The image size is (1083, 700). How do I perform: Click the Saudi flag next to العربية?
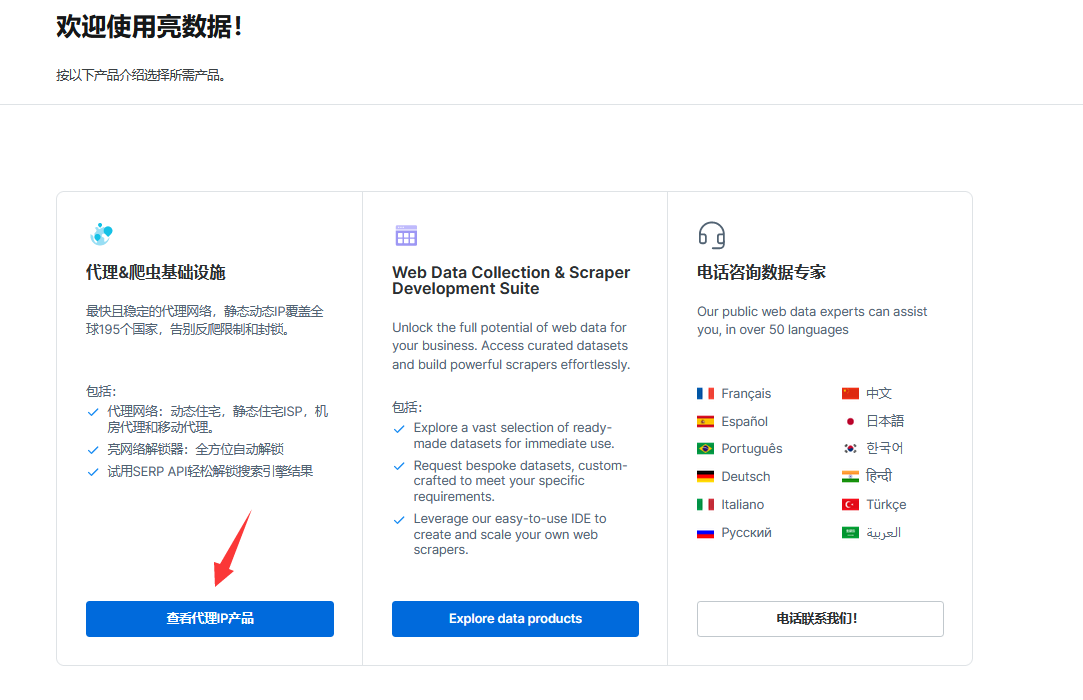pos(850,533)
